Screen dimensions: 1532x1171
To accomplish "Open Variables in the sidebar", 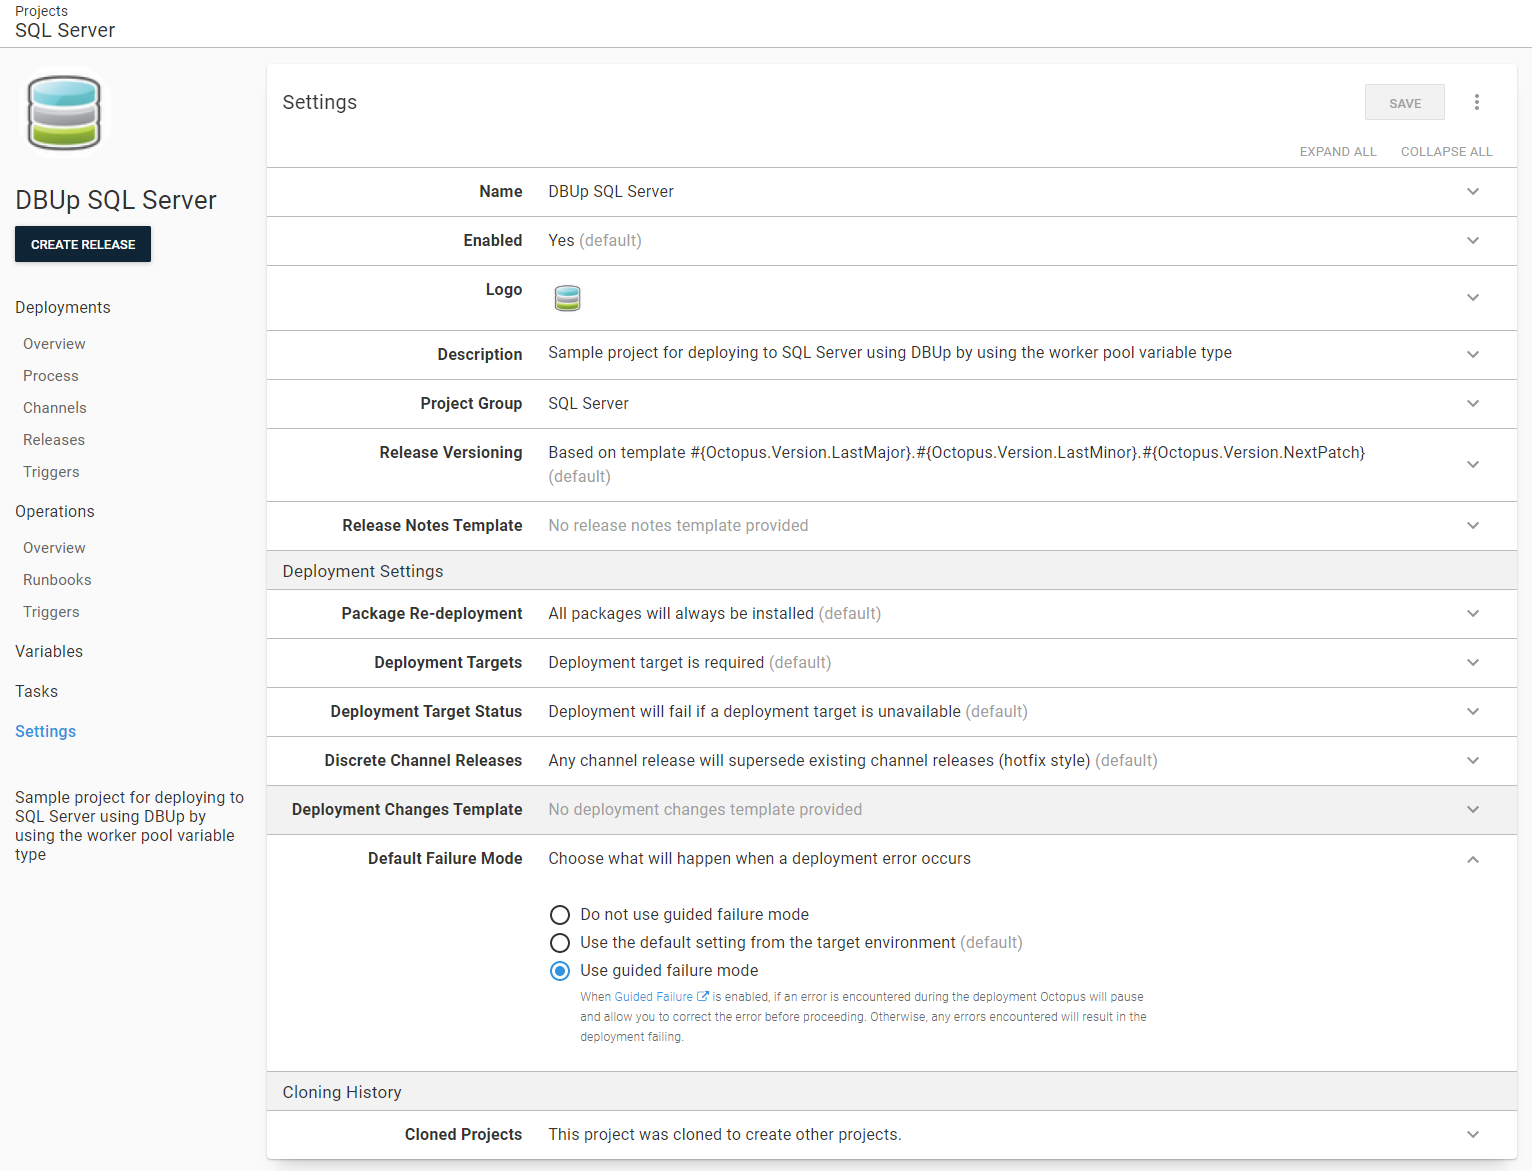I will tap(49, 651).
